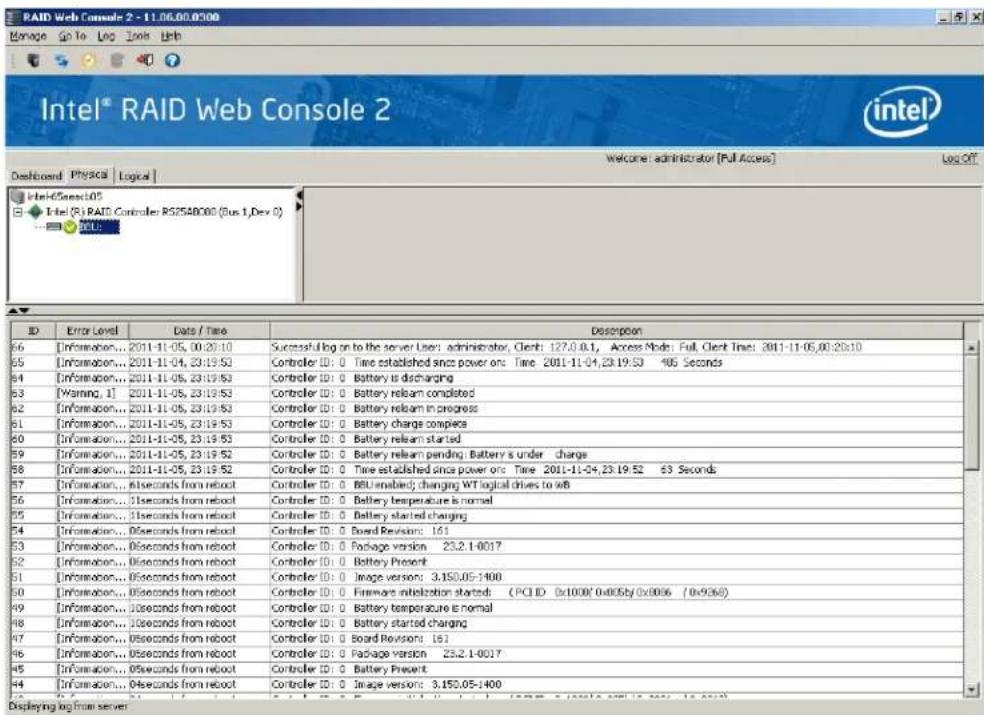The image size is (984, 715).
Task: Open the Go To menu
Action: click(72, 36)
